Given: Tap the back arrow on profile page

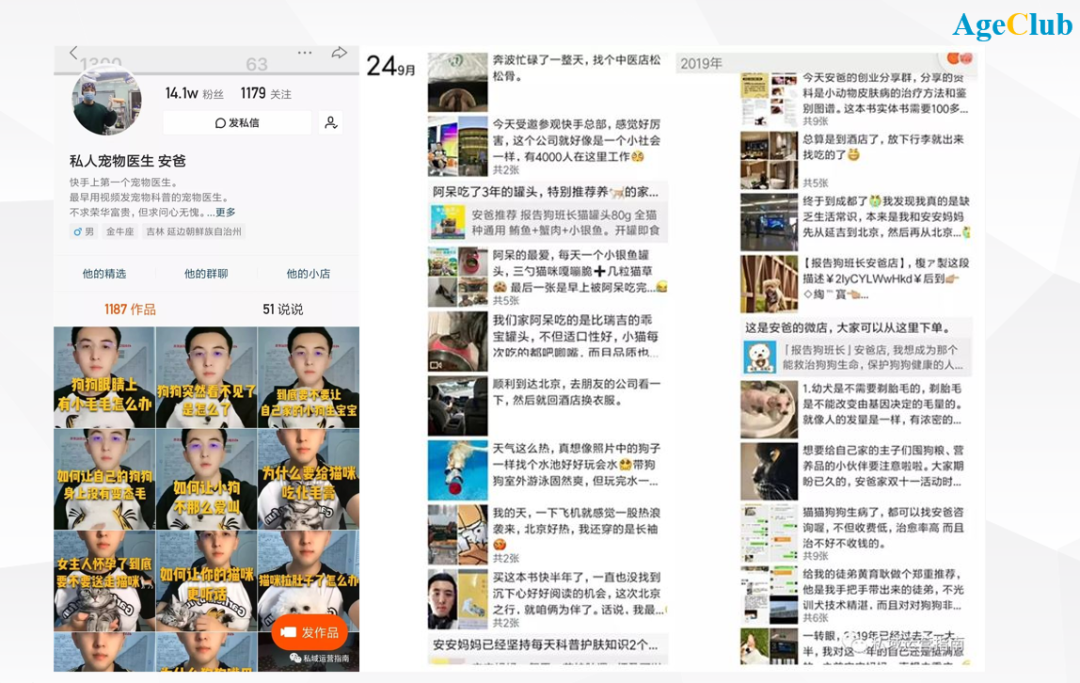Looking at the screenshot, I should (x=74, y=52).
